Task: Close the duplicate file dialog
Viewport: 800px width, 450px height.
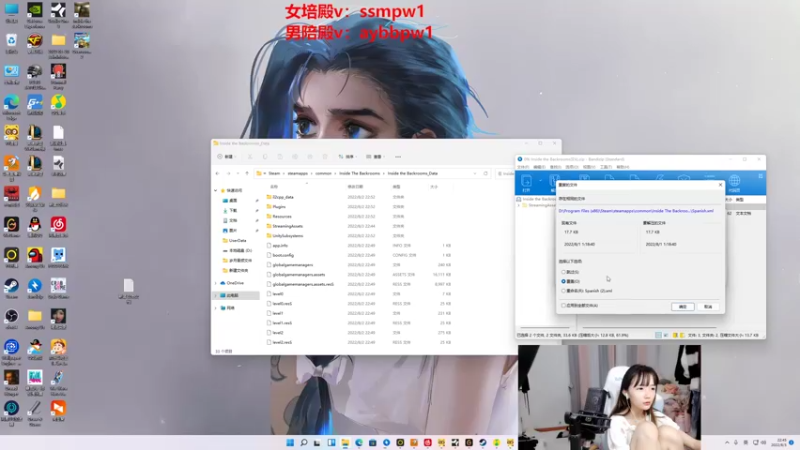Action: tap(720, 185)
